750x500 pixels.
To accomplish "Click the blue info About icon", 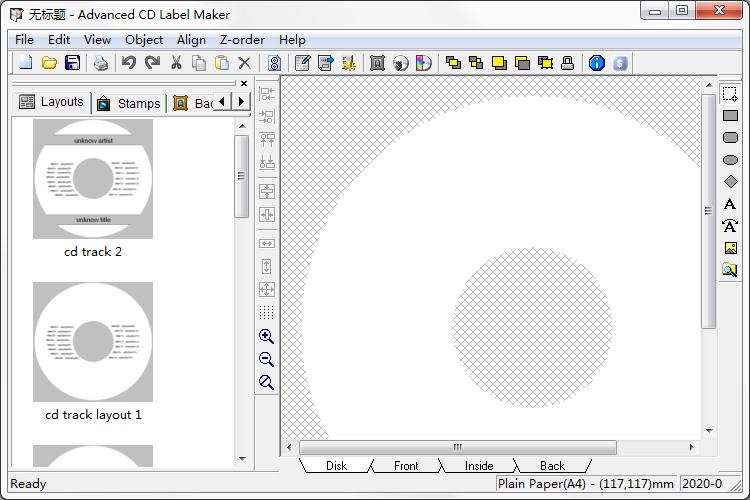I will coord(597,63).
